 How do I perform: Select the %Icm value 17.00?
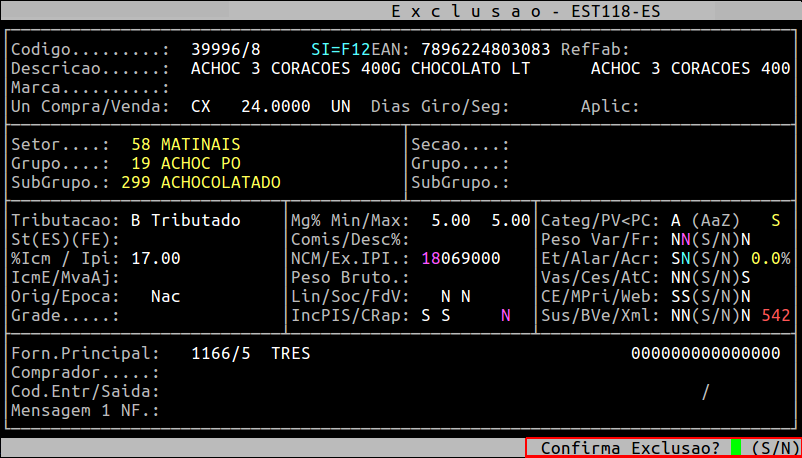156,258
